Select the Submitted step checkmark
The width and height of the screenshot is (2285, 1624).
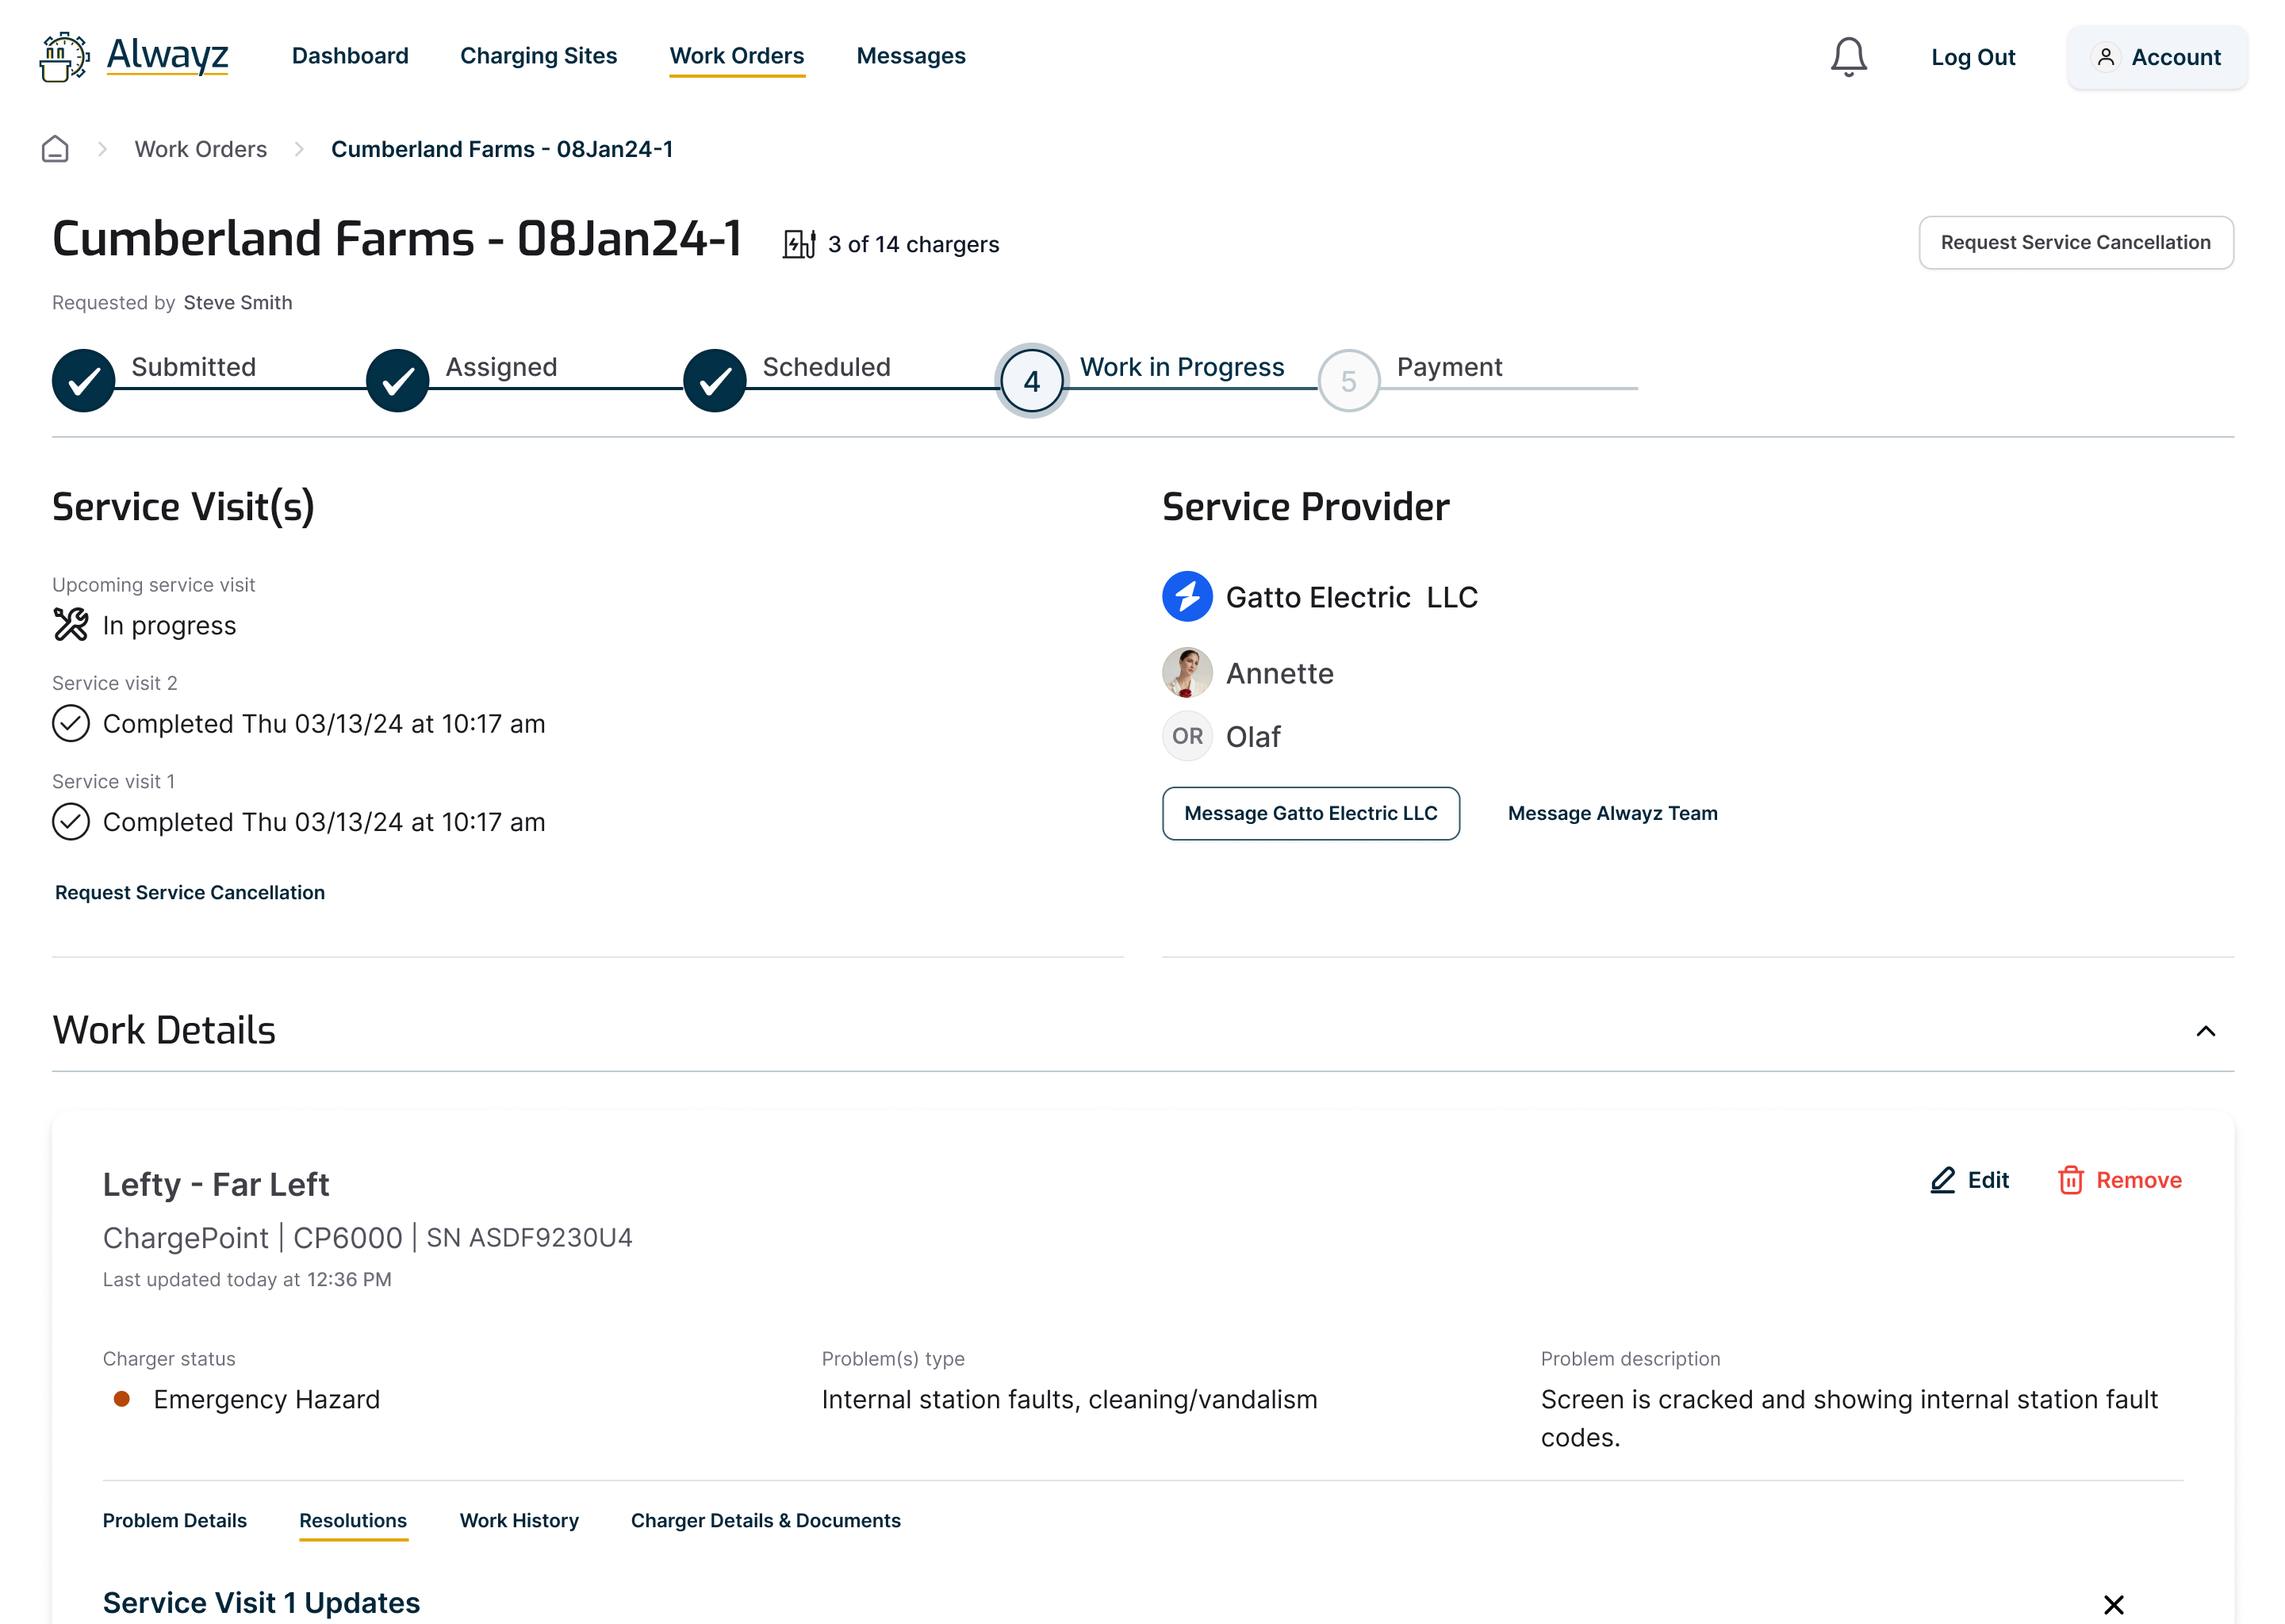coord(84,381)
